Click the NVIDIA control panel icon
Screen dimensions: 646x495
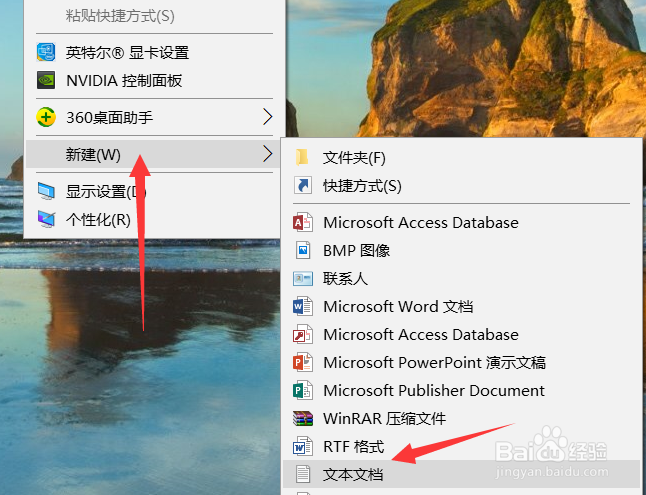(x=46, y=80)
